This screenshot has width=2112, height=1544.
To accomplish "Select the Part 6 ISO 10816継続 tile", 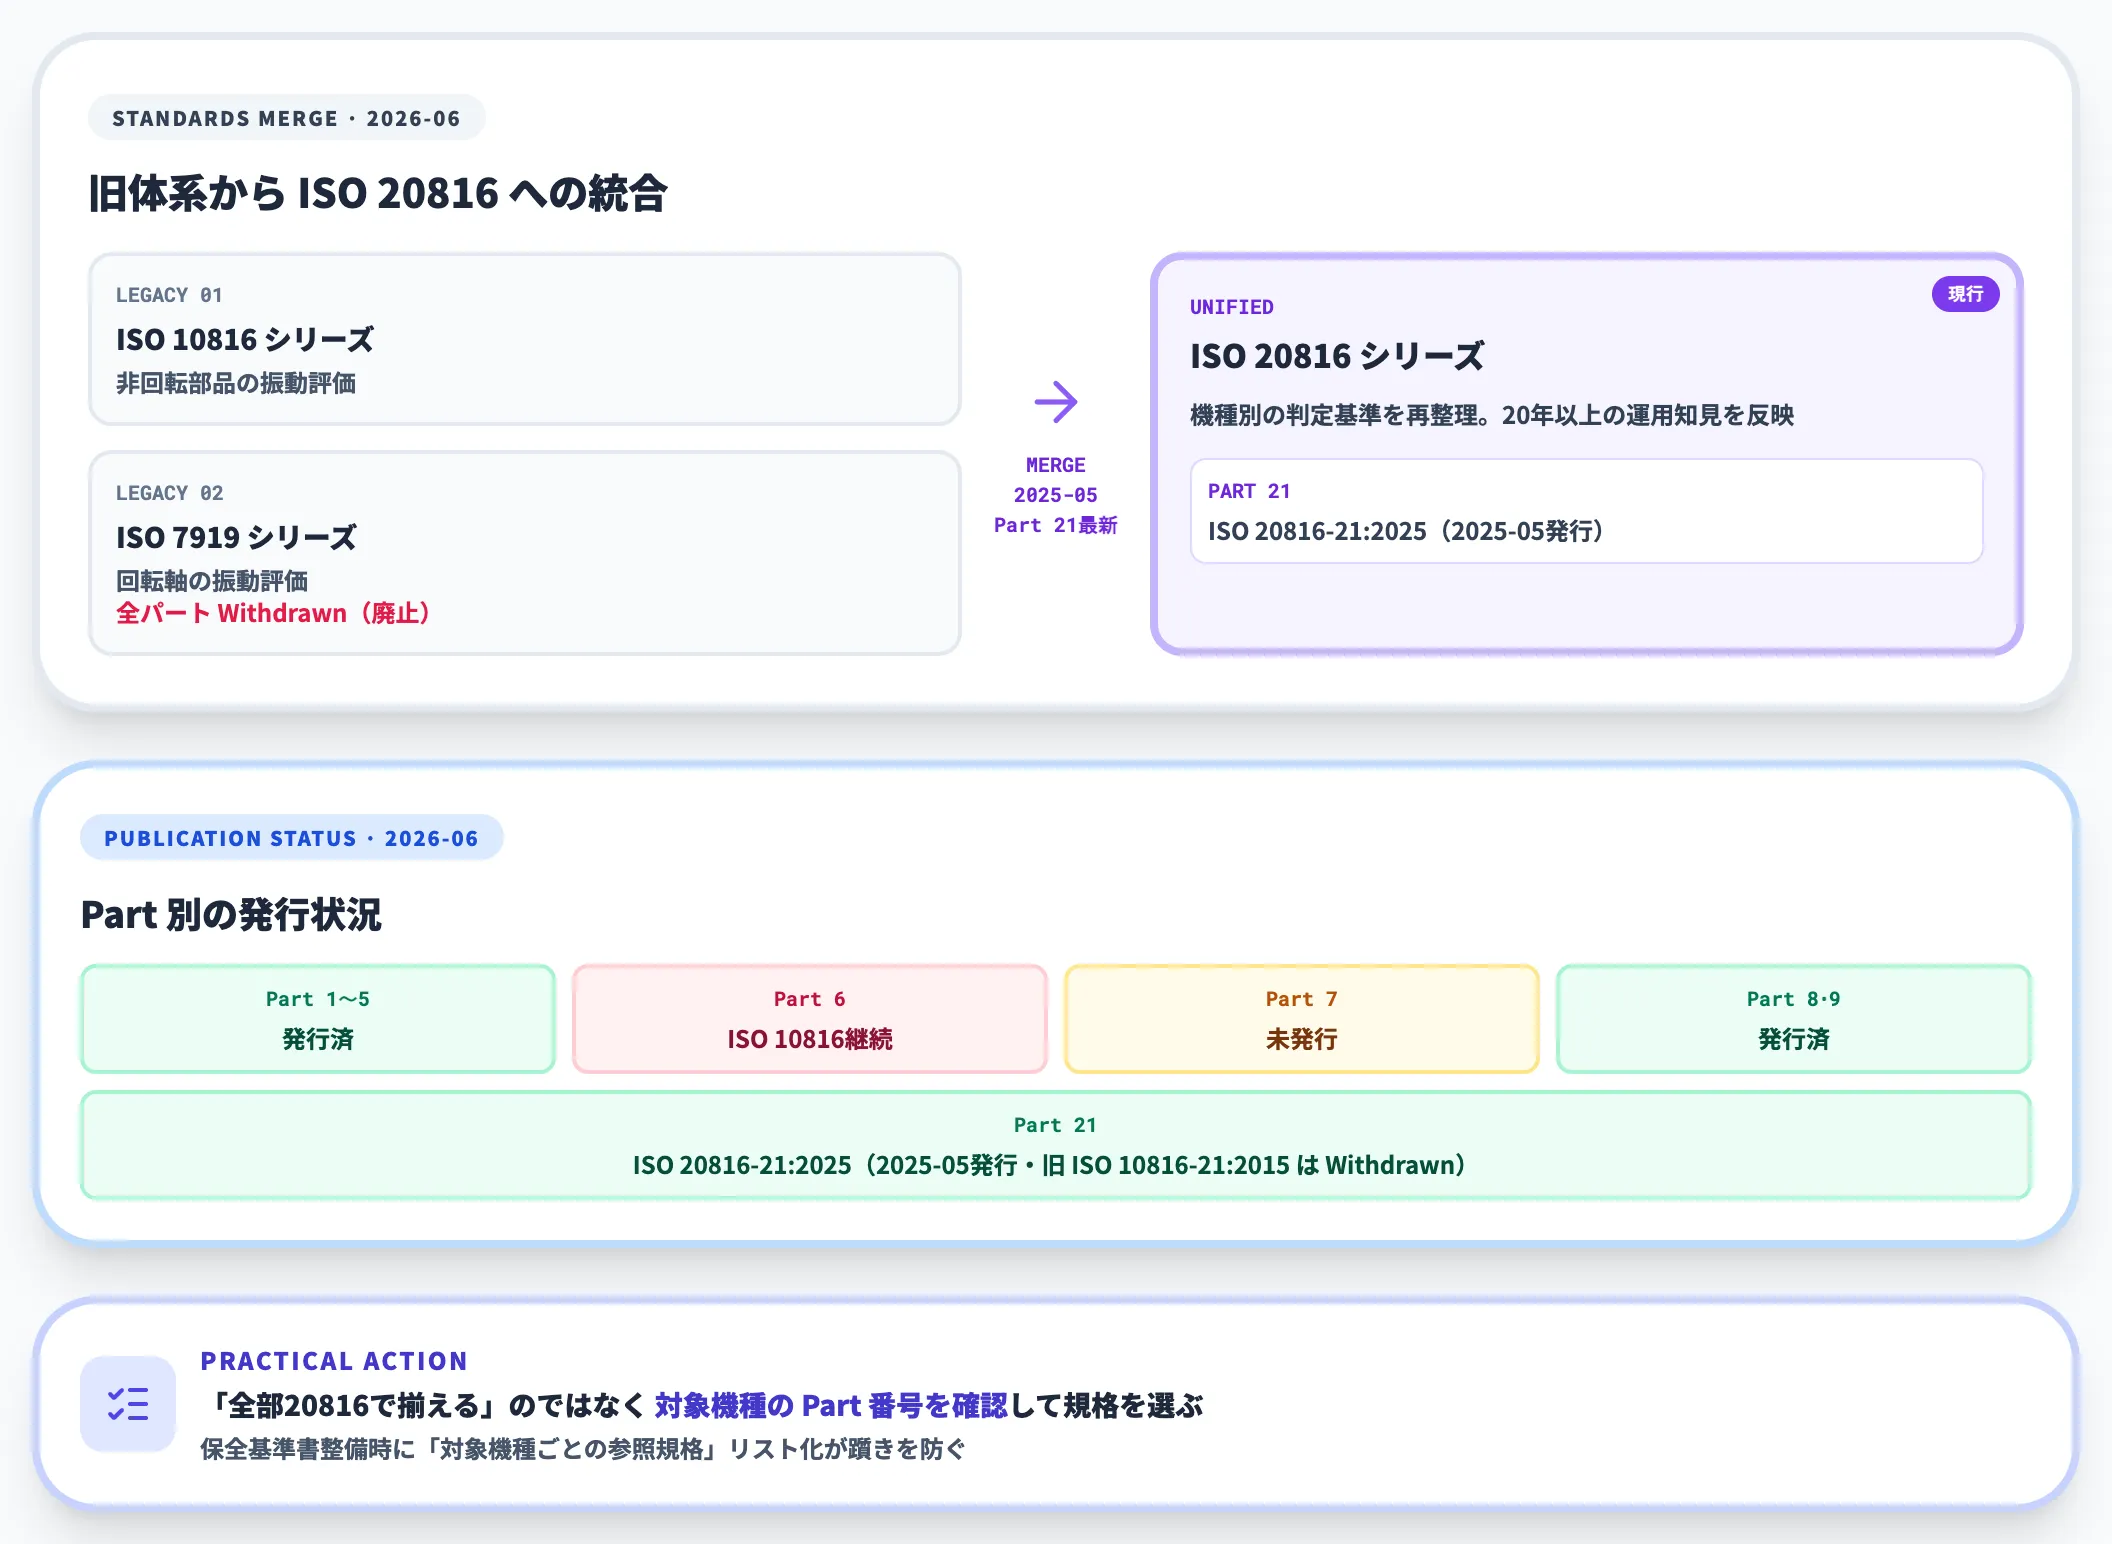I will [x=810, y=1019].
